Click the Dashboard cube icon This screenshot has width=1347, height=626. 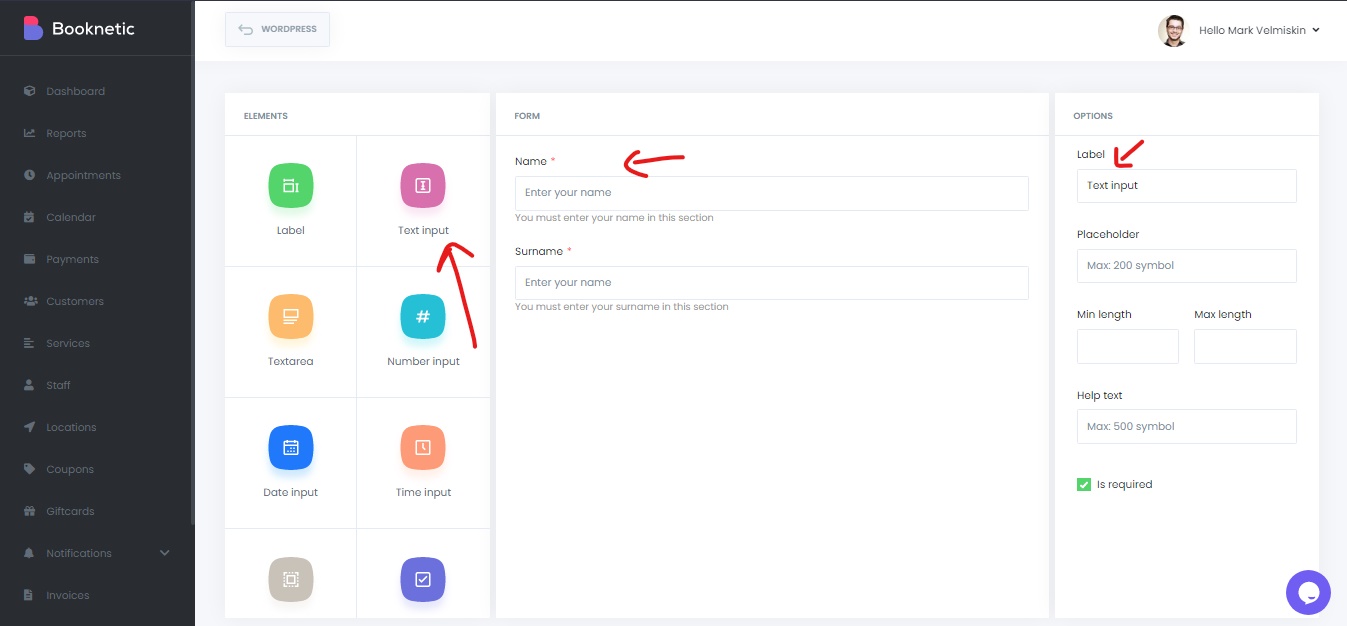(29, 91)
